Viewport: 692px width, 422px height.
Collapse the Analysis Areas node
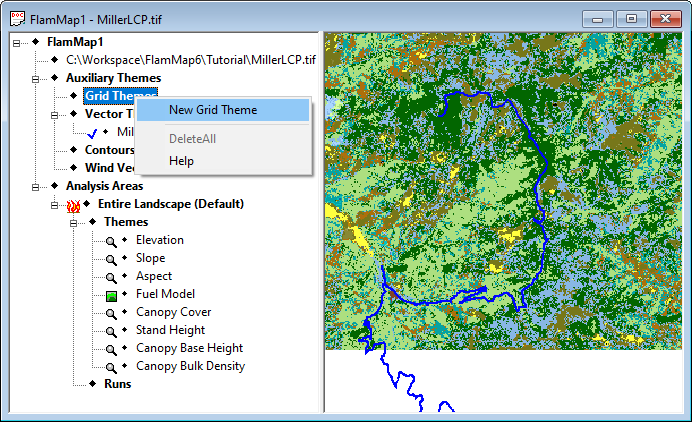tap(35, 187)
